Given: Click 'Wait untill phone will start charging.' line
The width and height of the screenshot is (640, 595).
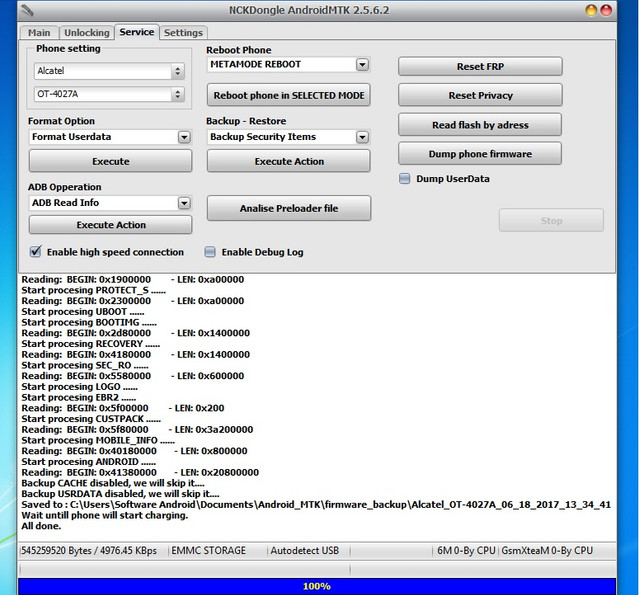Looking at the screenshot, I should tap(105, 515).
